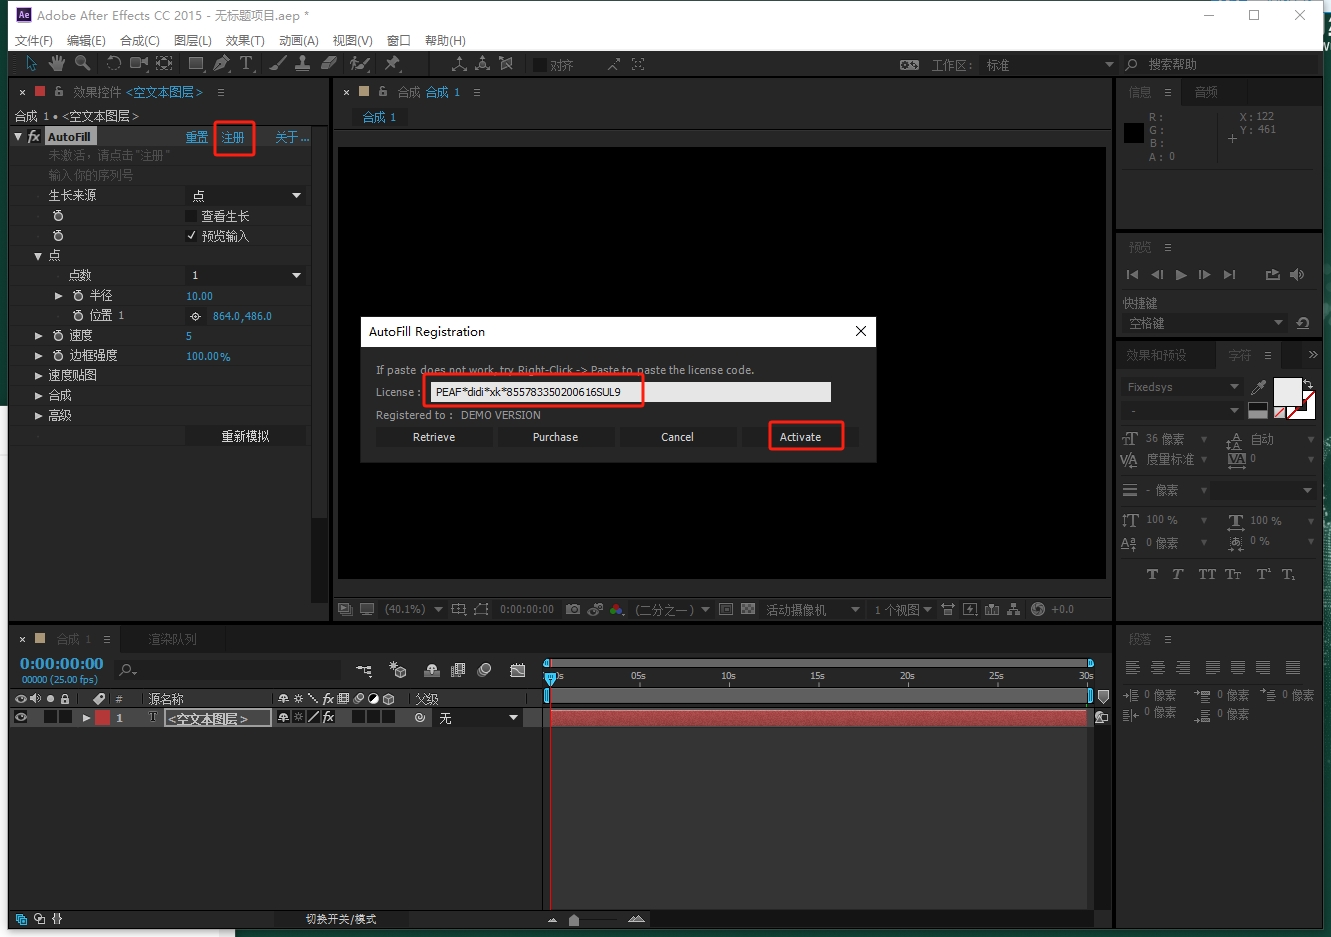Open the 活动摄像机 view dropdown
The width and height of the screenshot is (1331, 937).
tap(813, 609)
